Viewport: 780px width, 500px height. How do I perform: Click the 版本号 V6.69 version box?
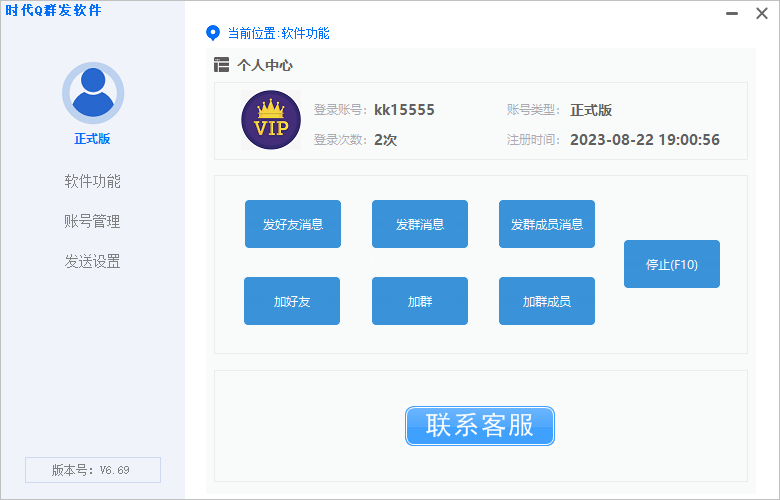tap(92, 470)
